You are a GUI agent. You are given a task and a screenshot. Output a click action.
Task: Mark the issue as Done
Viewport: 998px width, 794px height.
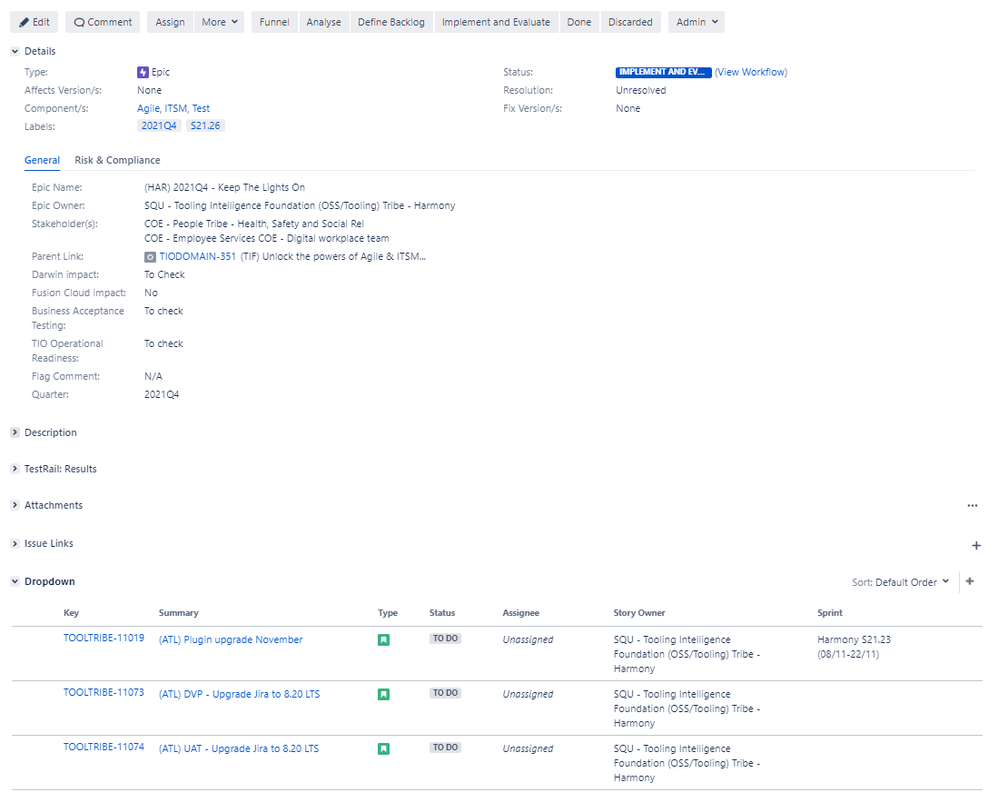tap(579, 22)
